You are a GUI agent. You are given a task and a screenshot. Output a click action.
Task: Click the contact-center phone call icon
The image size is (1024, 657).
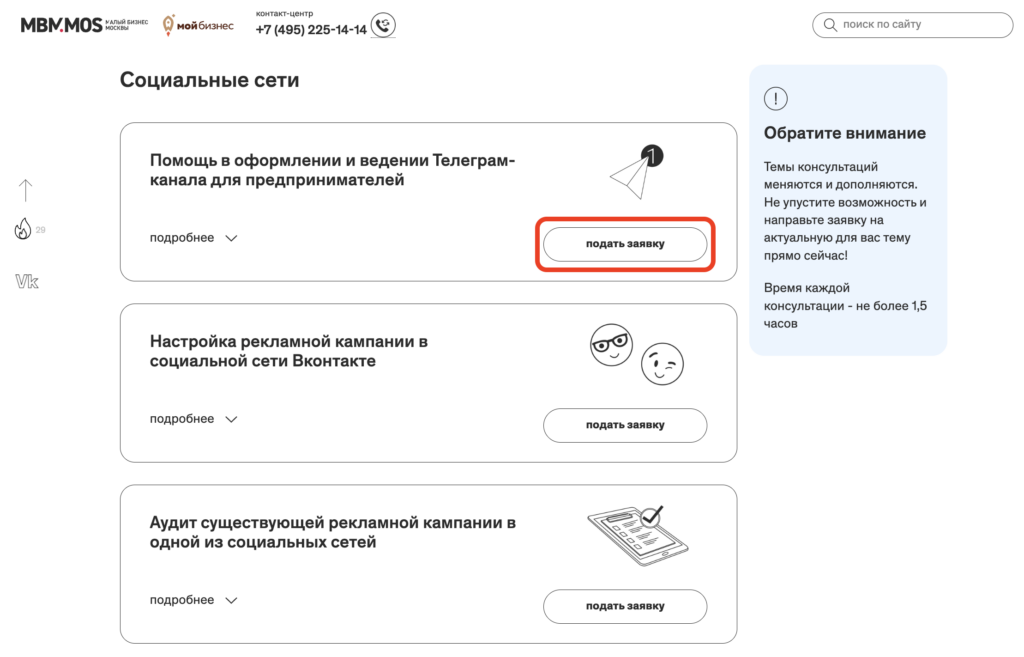pos(382,25)
